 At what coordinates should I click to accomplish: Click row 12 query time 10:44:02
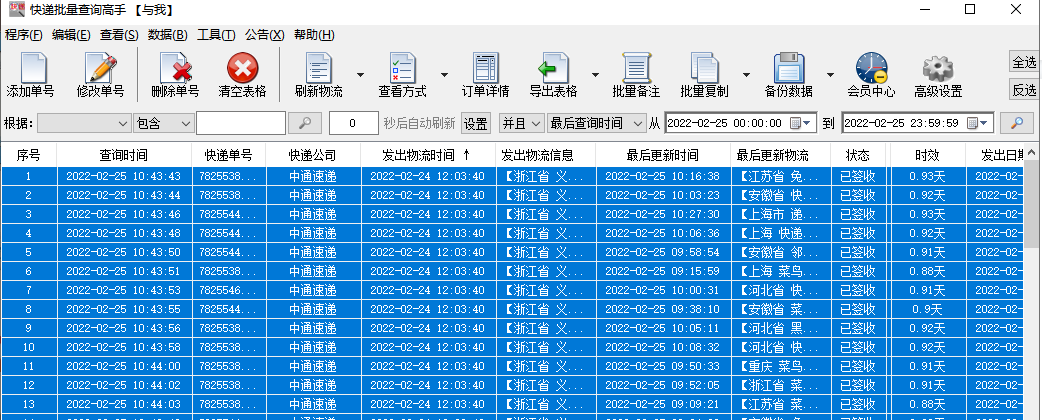click(x=124, y=385)
